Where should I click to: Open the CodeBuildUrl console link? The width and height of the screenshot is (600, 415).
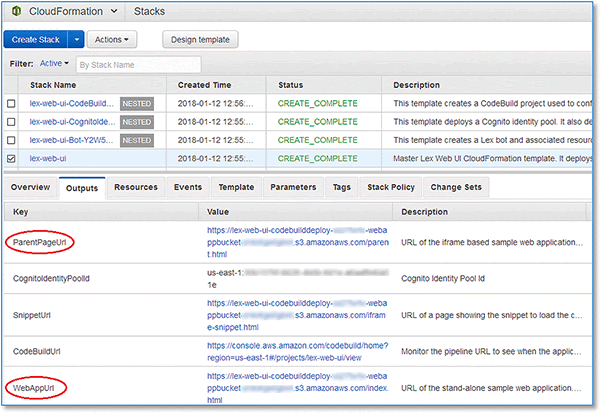297,352
